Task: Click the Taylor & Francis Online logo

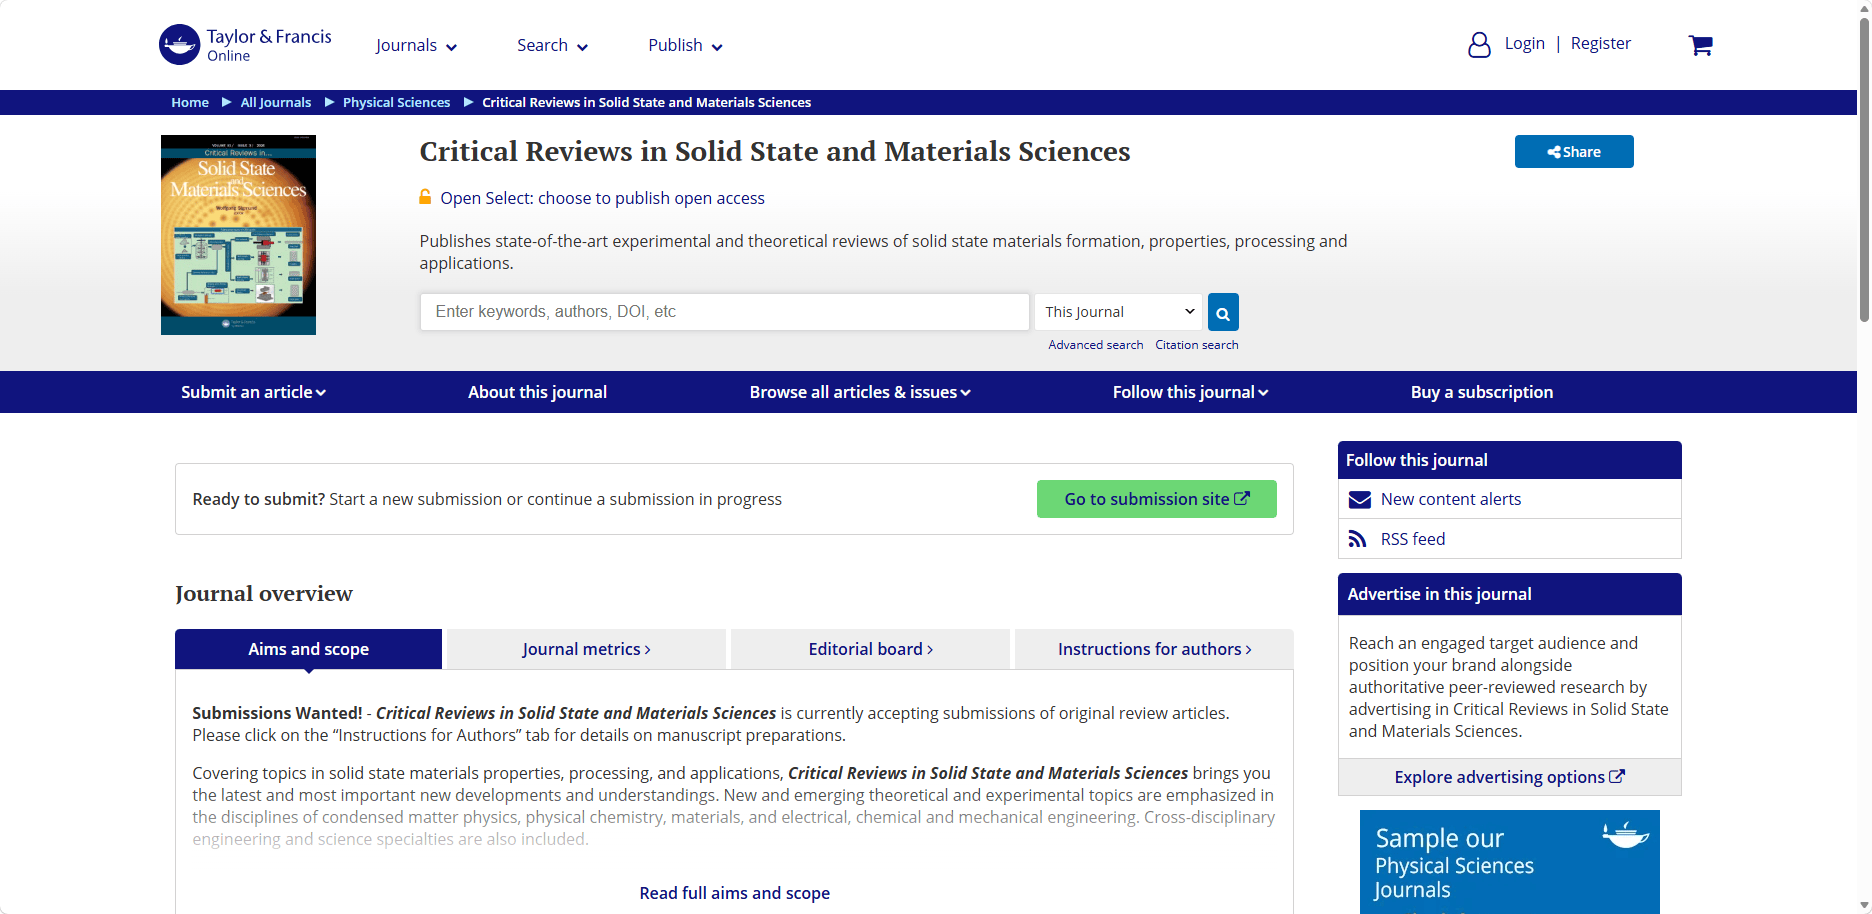Action: tap(245, 45)
